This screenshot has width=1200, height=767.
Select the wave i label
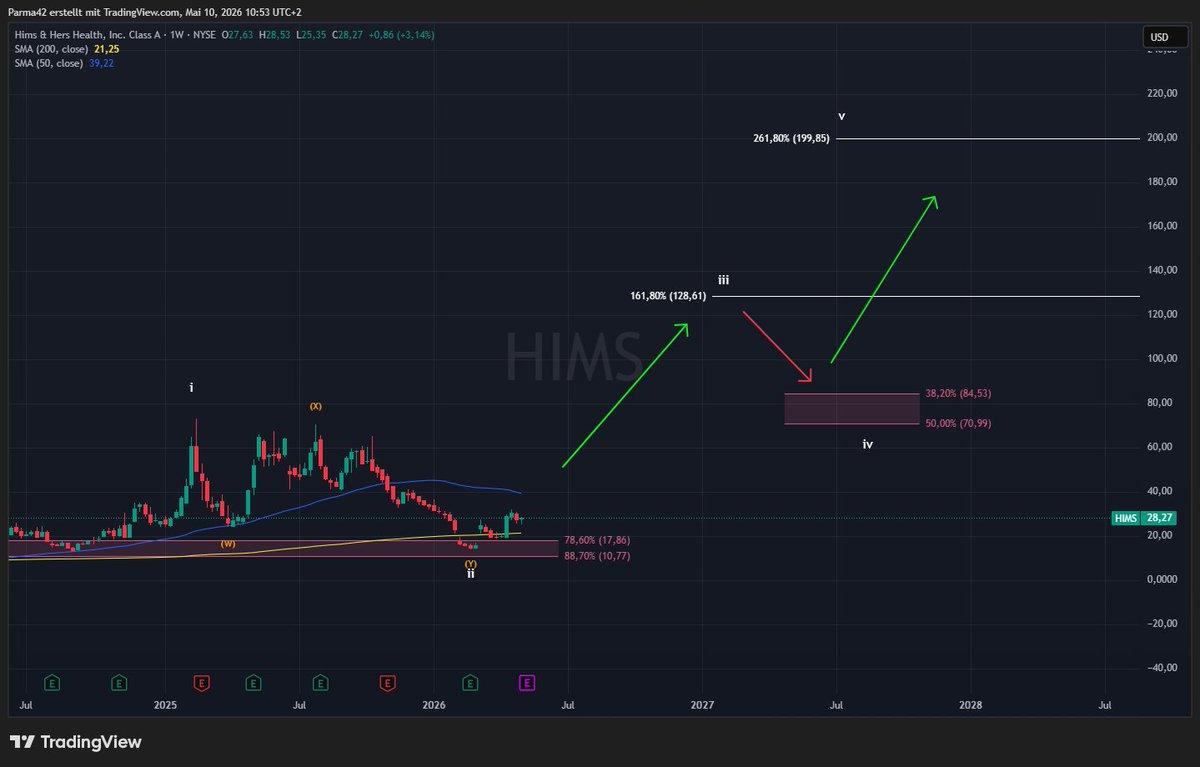(192, 386)
